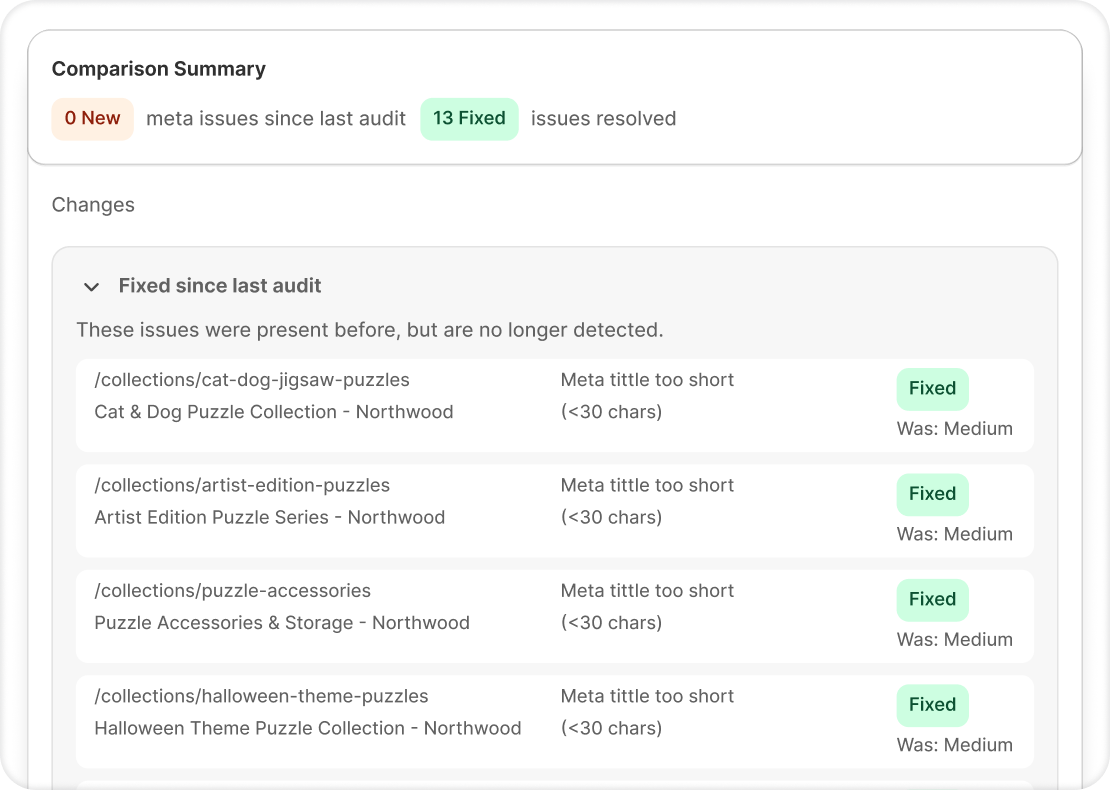Click Was: Medium label in halloween row
1110x790 pixels.
point(954,745)
